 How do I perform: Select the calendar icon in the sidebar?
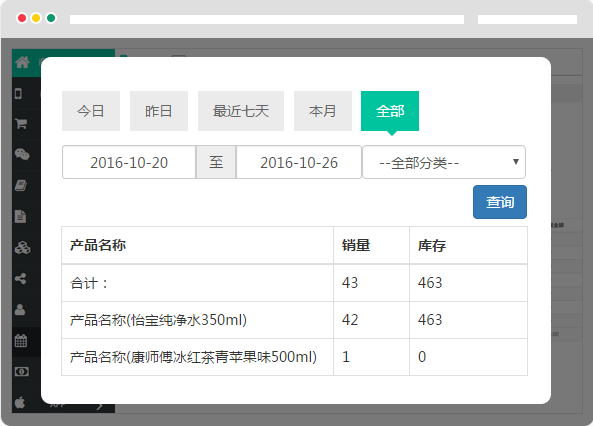pos(20,340)
